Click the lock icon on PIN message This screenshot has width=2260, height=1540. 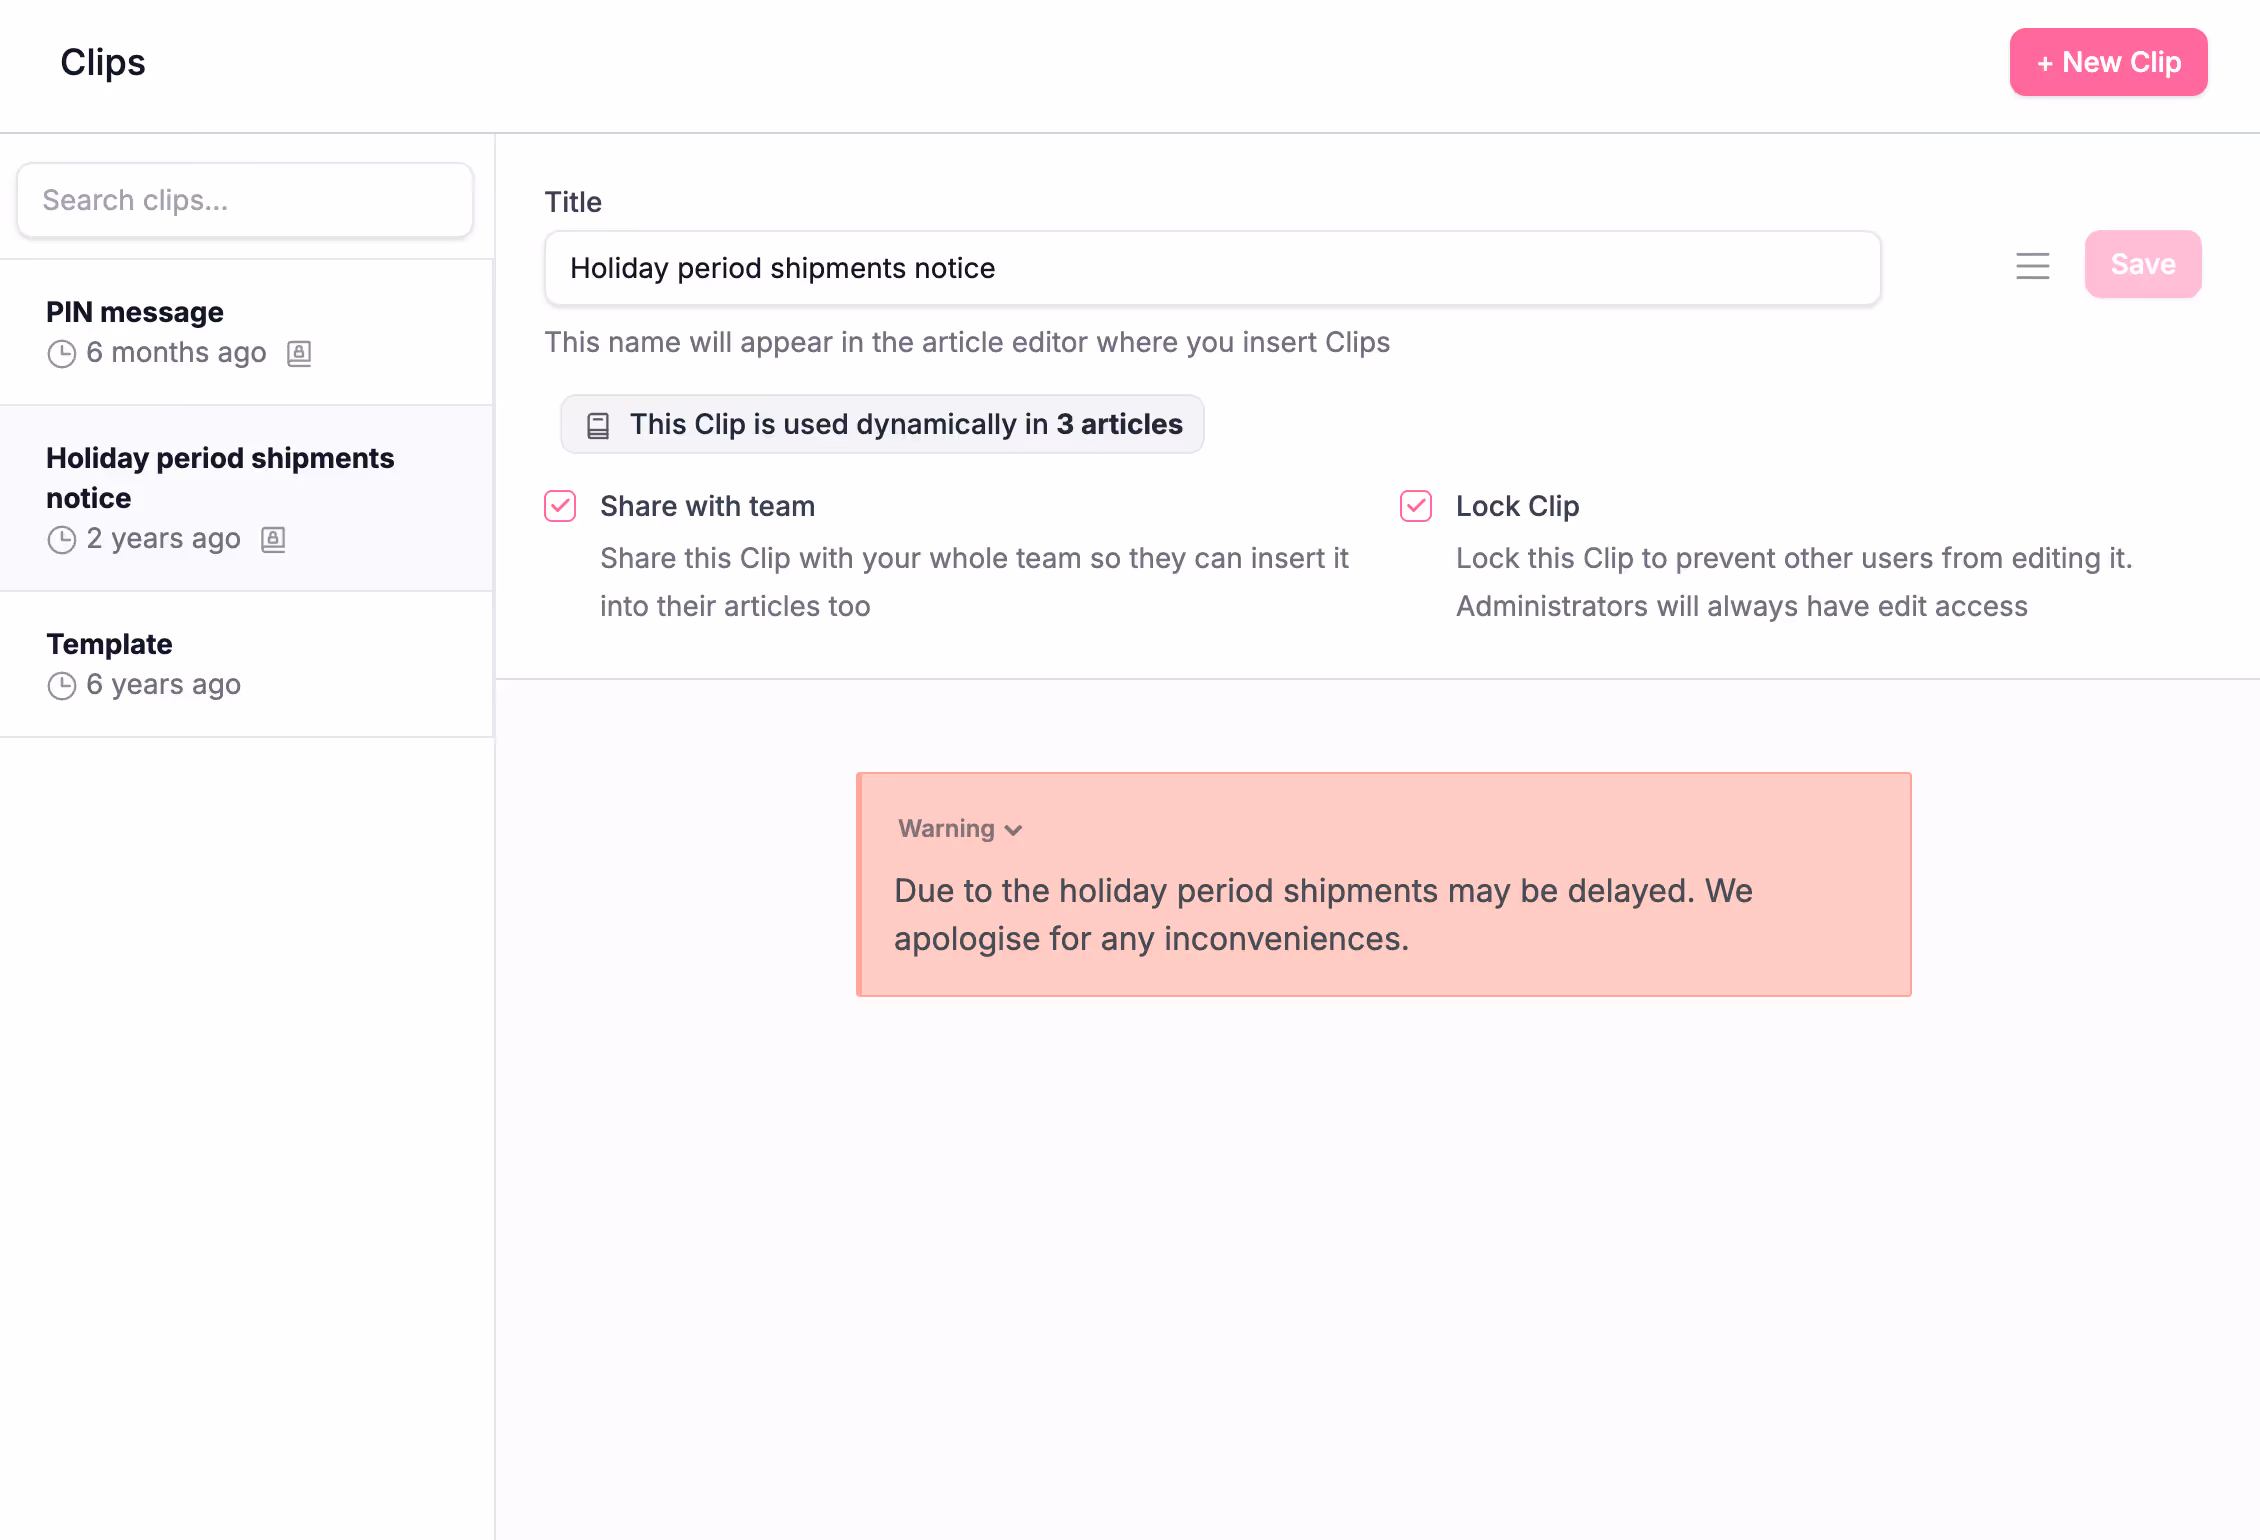click(x=299, y=353)
